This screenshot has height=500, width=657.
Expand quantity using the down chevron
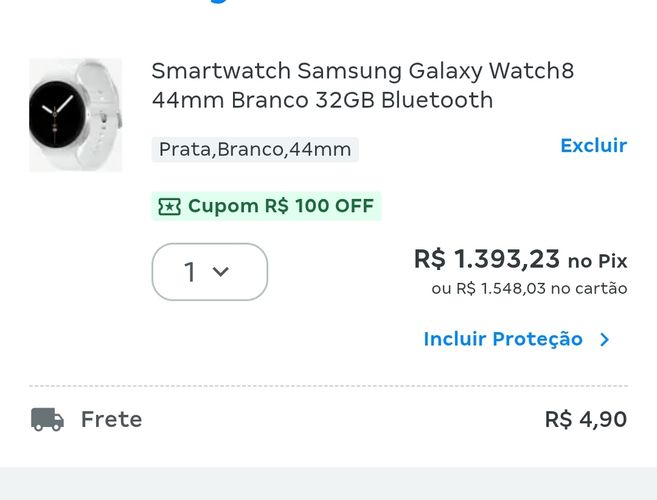[x=220, y=272]
